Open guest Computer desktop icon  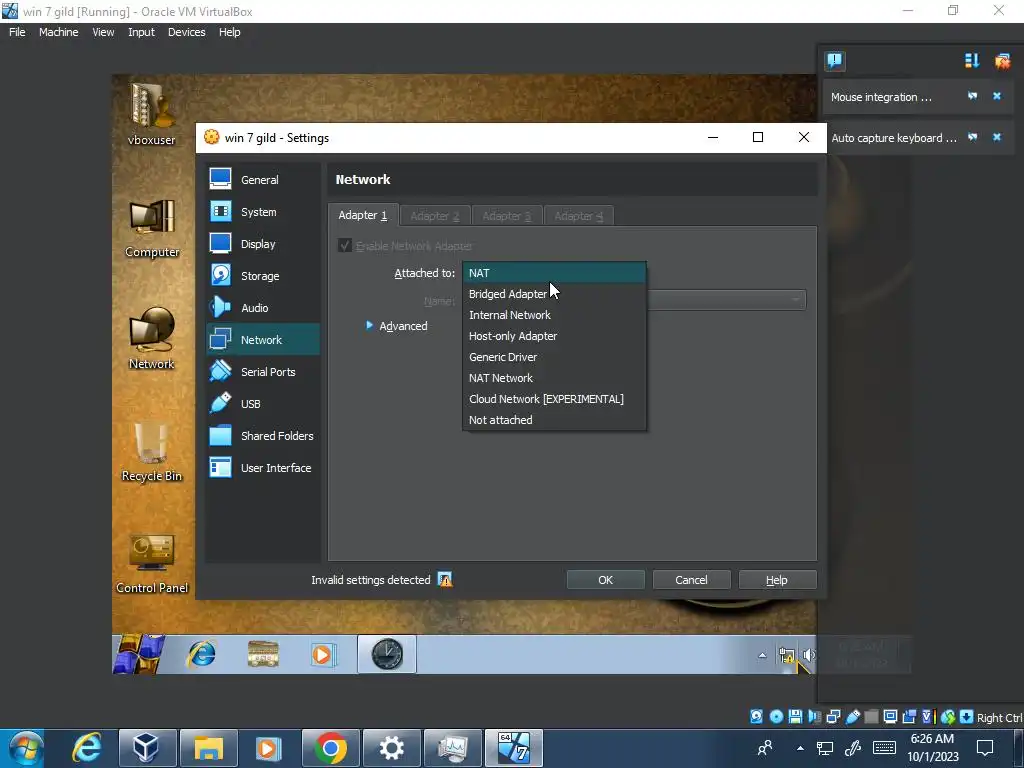[152, 229]
